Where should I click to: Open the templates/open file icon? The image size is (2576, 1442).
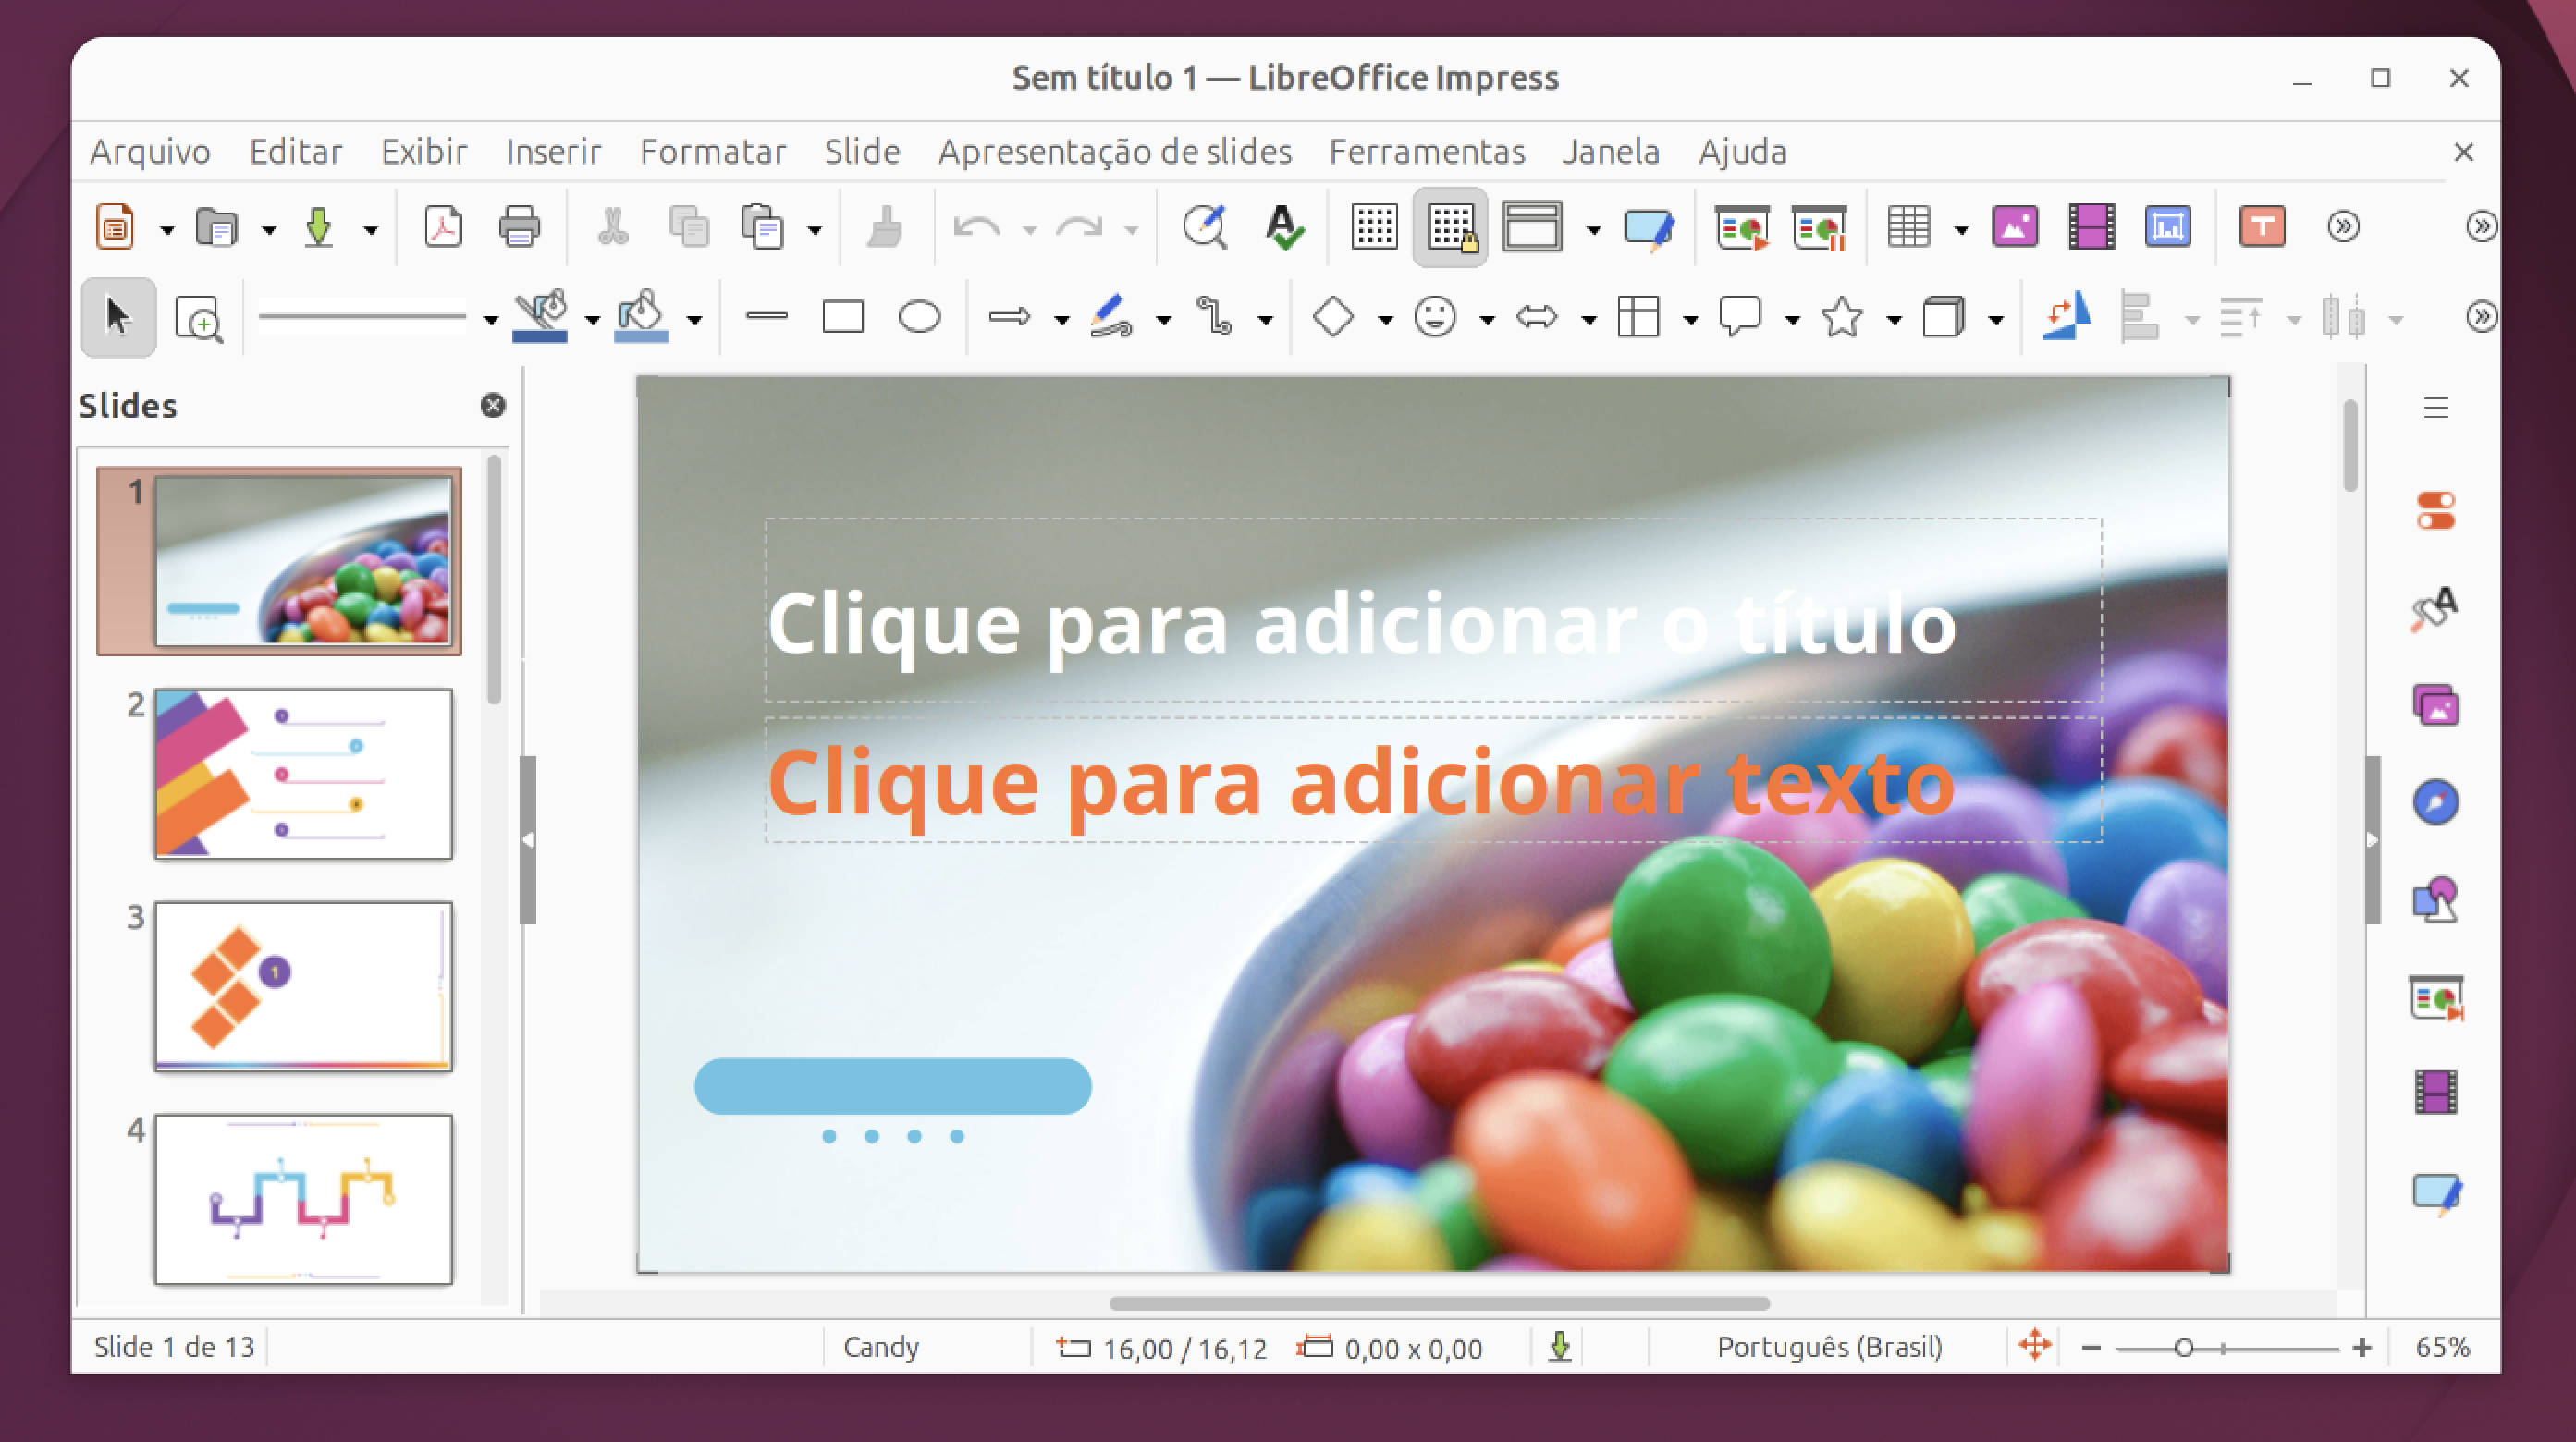216,227
